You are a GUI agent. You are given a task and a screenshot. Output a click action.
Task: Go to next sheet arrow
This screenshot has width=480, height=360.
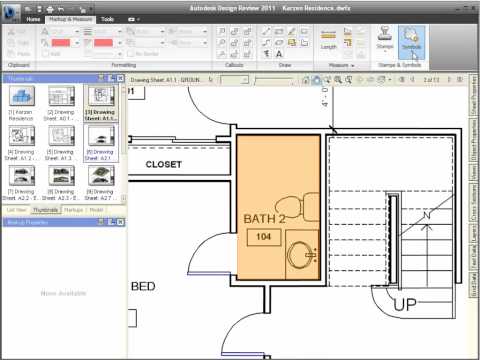pyautogui.click(x=449, y=80)
